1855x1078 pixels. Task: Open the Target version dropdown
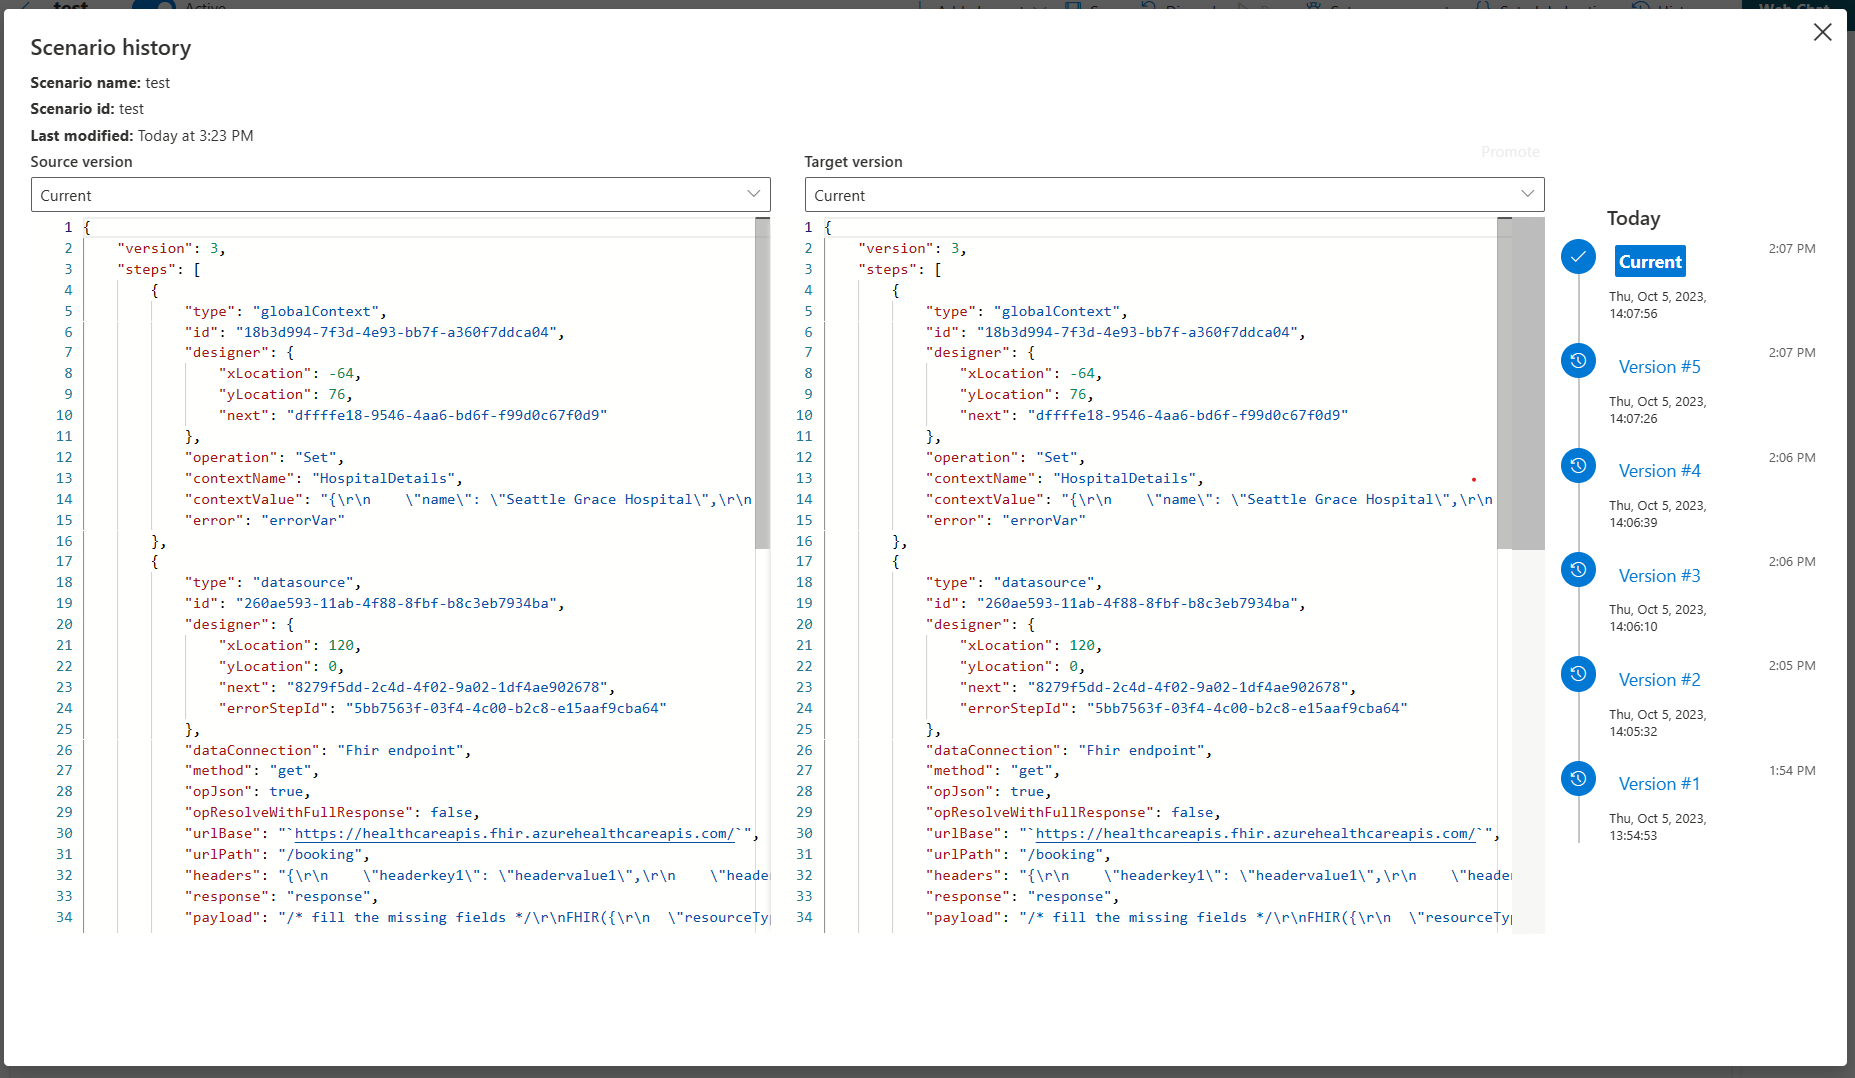pos(1174,195)
